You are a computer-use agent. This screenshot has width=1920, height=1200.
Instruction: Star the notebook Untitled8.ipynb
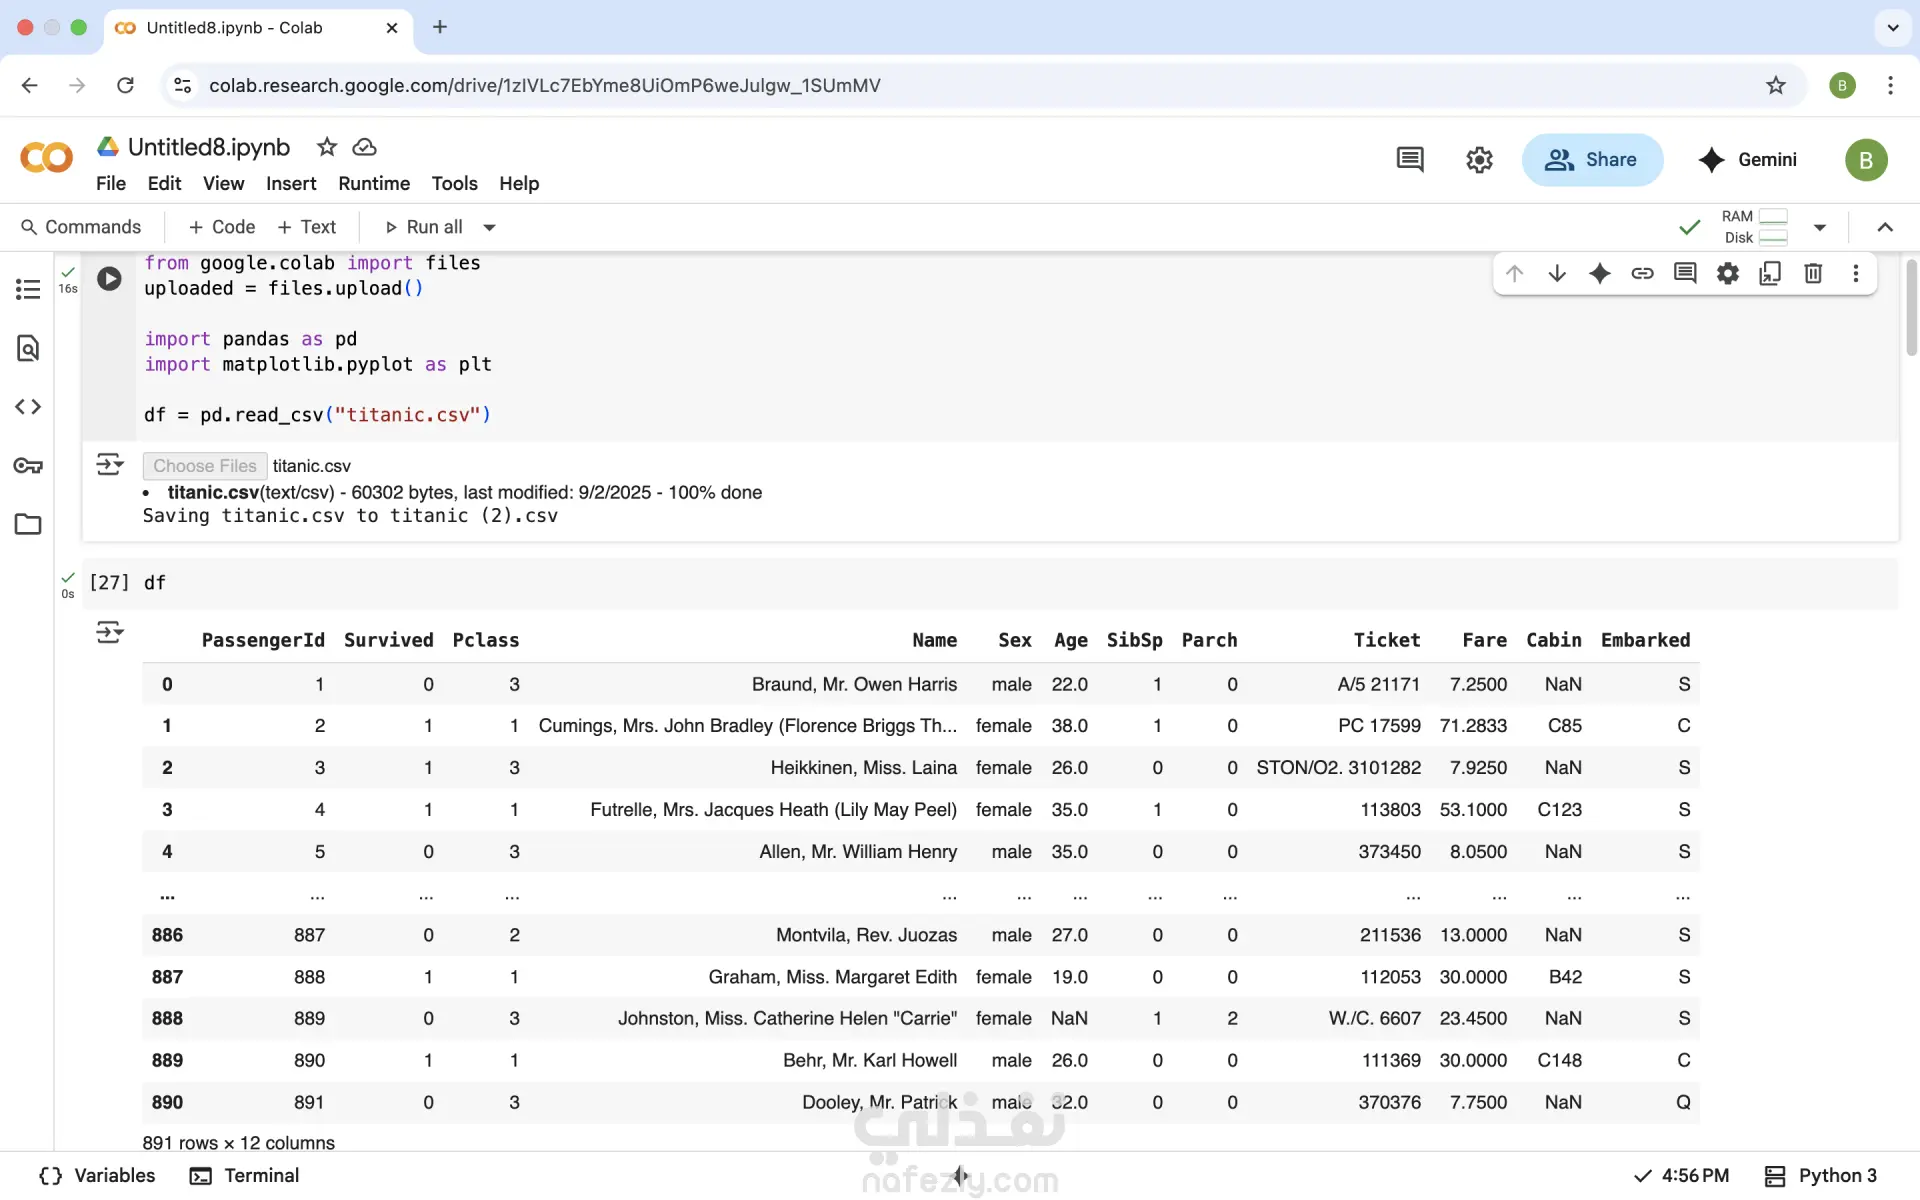(x=327, y=147)
